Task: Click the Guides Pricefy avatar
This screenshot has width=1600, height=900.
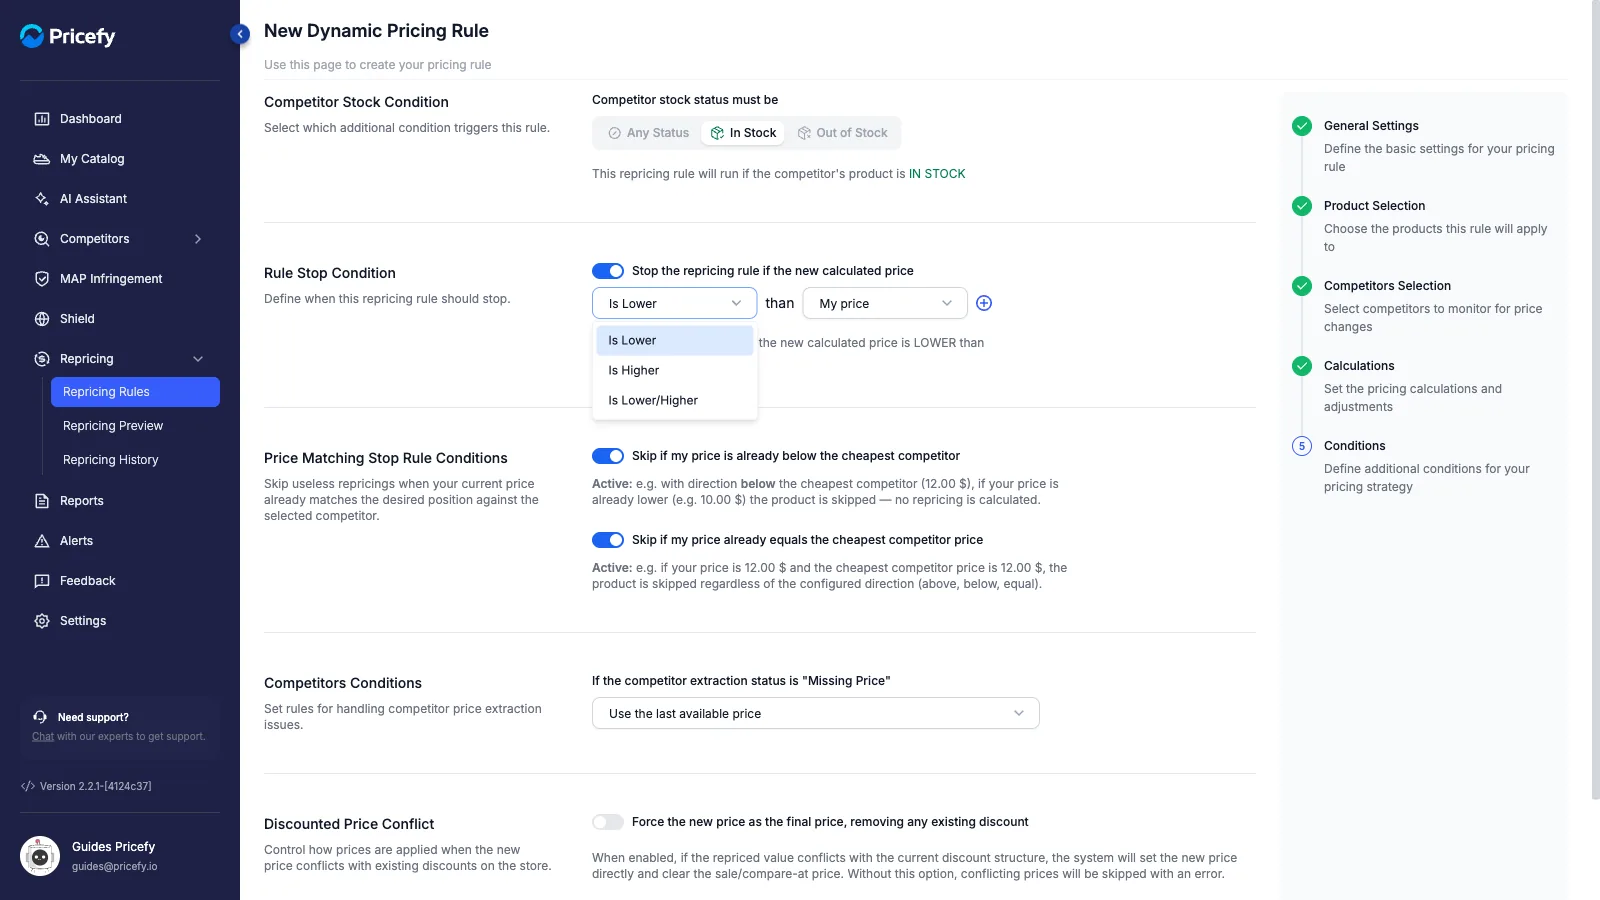Action: 40,856
